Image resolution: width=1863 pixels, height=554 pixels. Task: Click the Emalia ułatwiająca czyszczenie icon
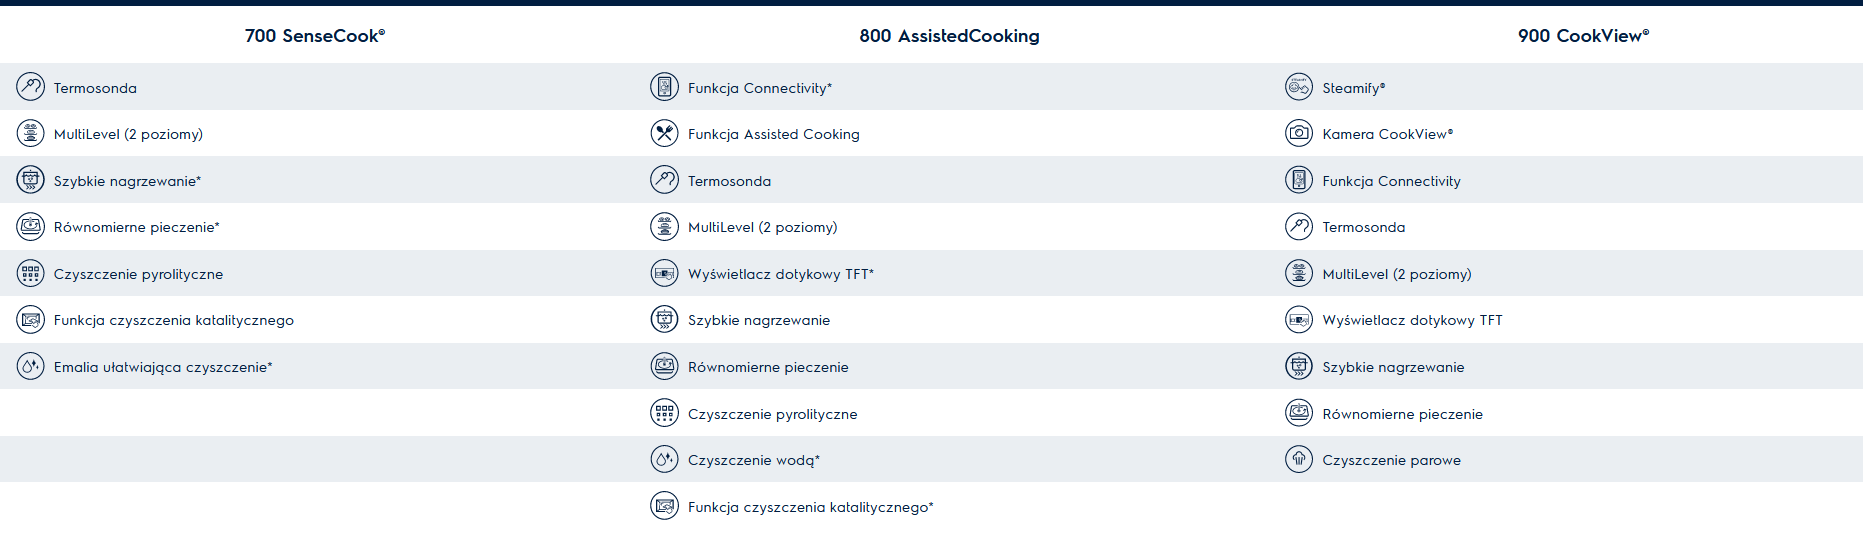[31, 367]
